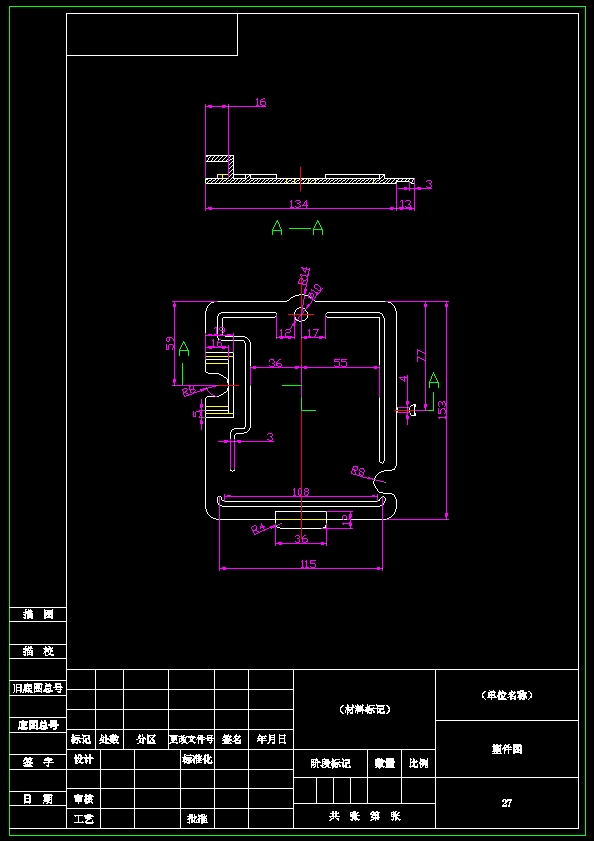594x841 pixels.
Task: Click the "签 字" side block cell
Action: click(38, 762)
